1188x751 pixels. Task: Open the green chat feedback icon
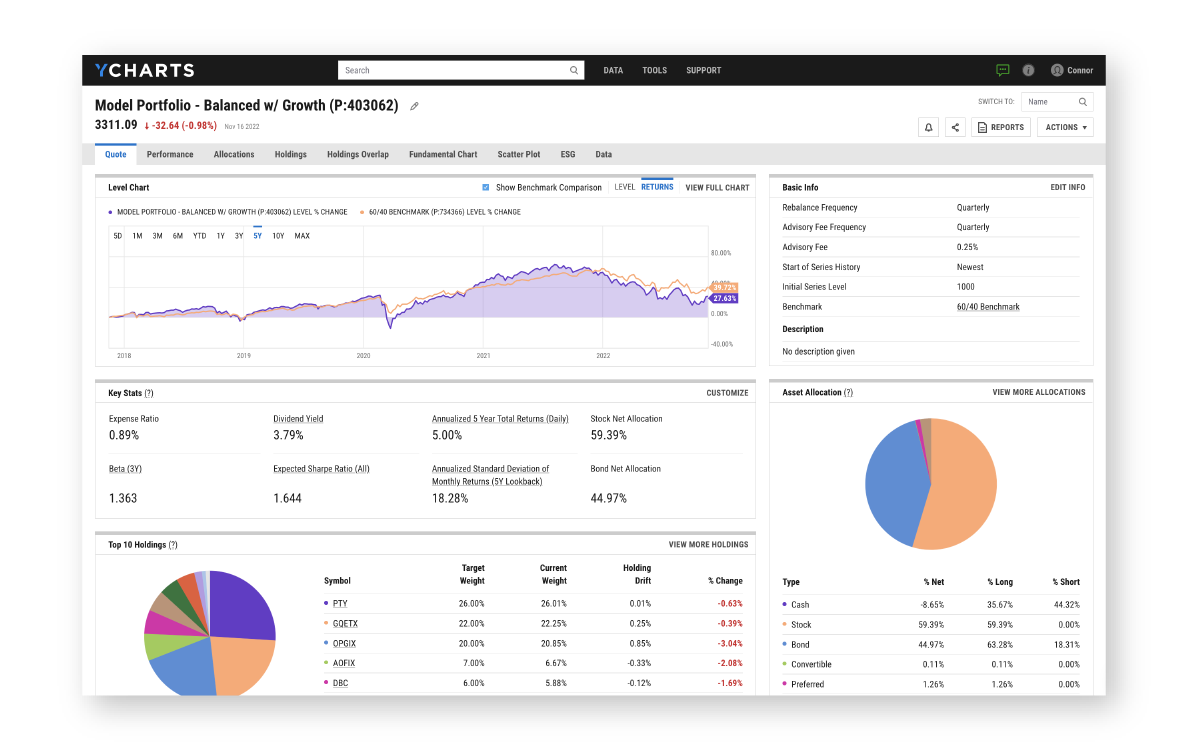tap(1002, 70)
